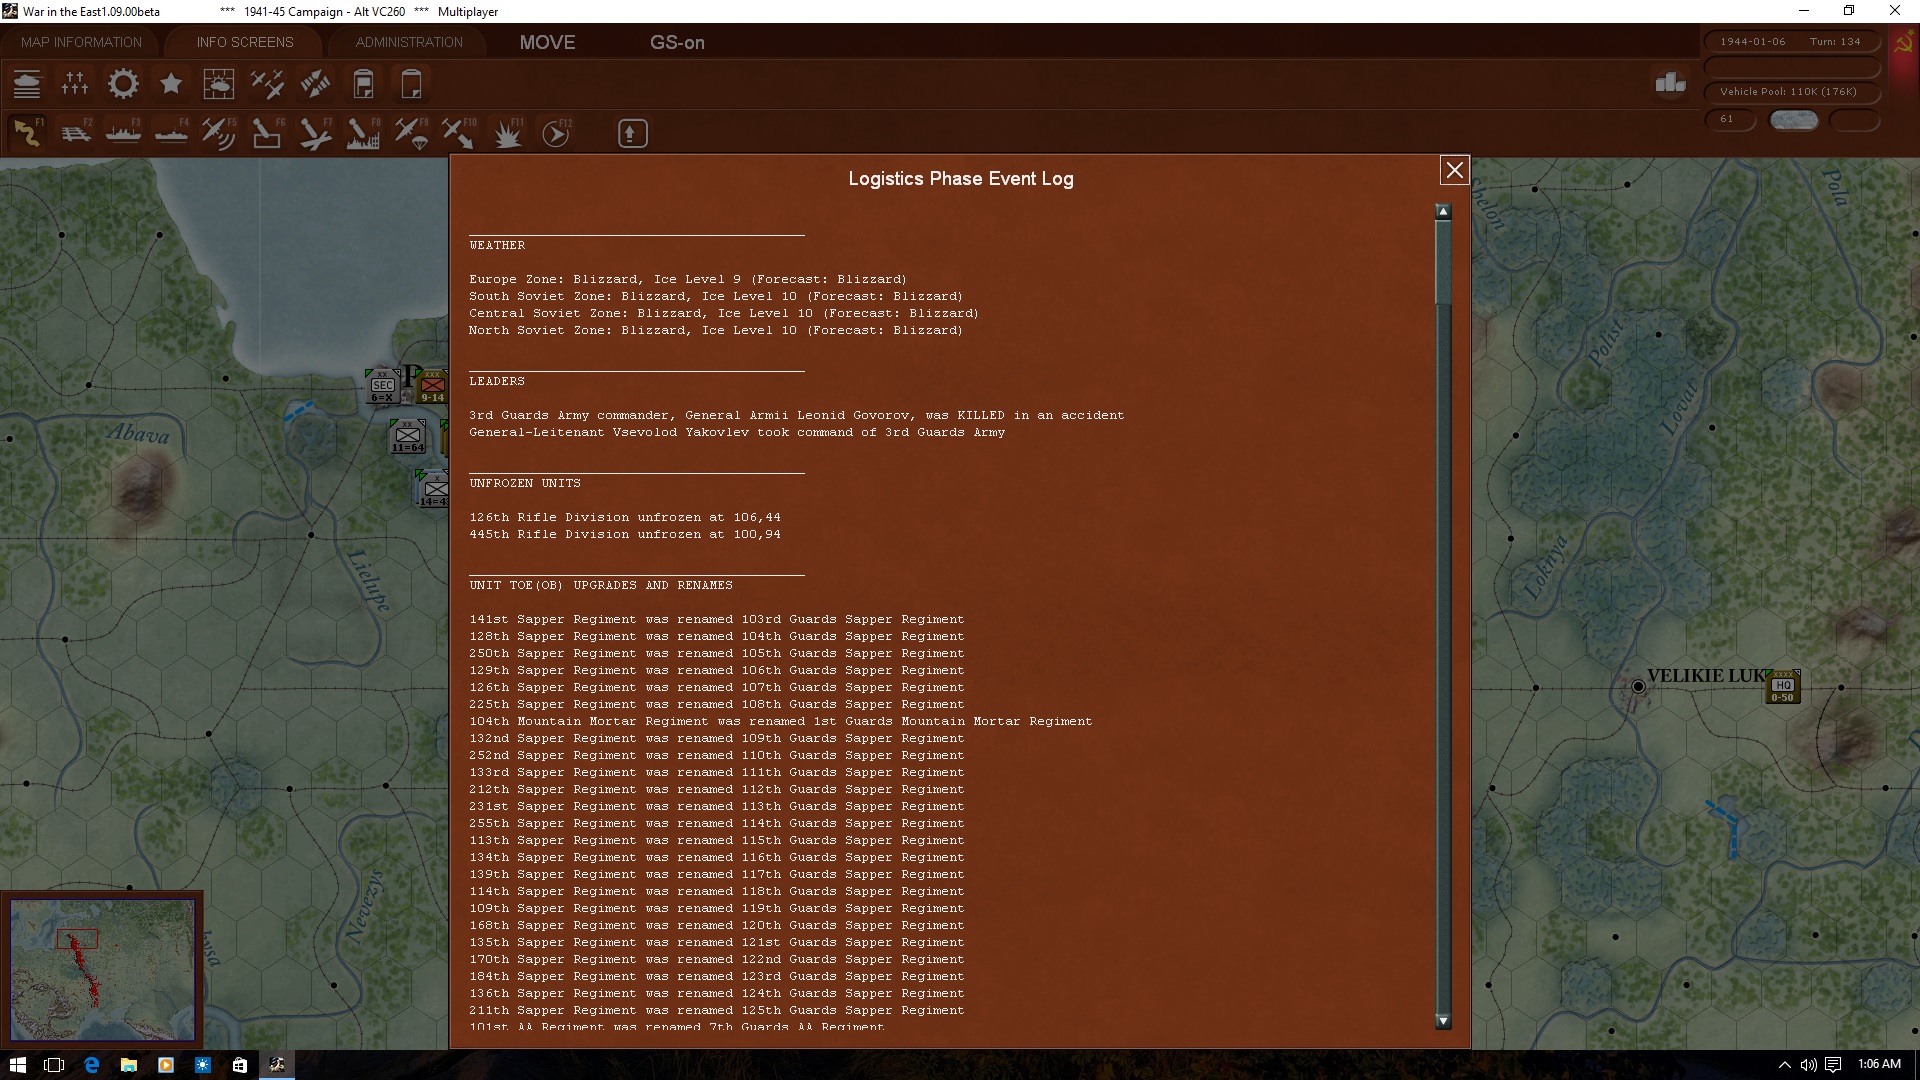1920x1080 pixels.
Task: Open the Windows Start menu
Action: [x=17, y=1065]
